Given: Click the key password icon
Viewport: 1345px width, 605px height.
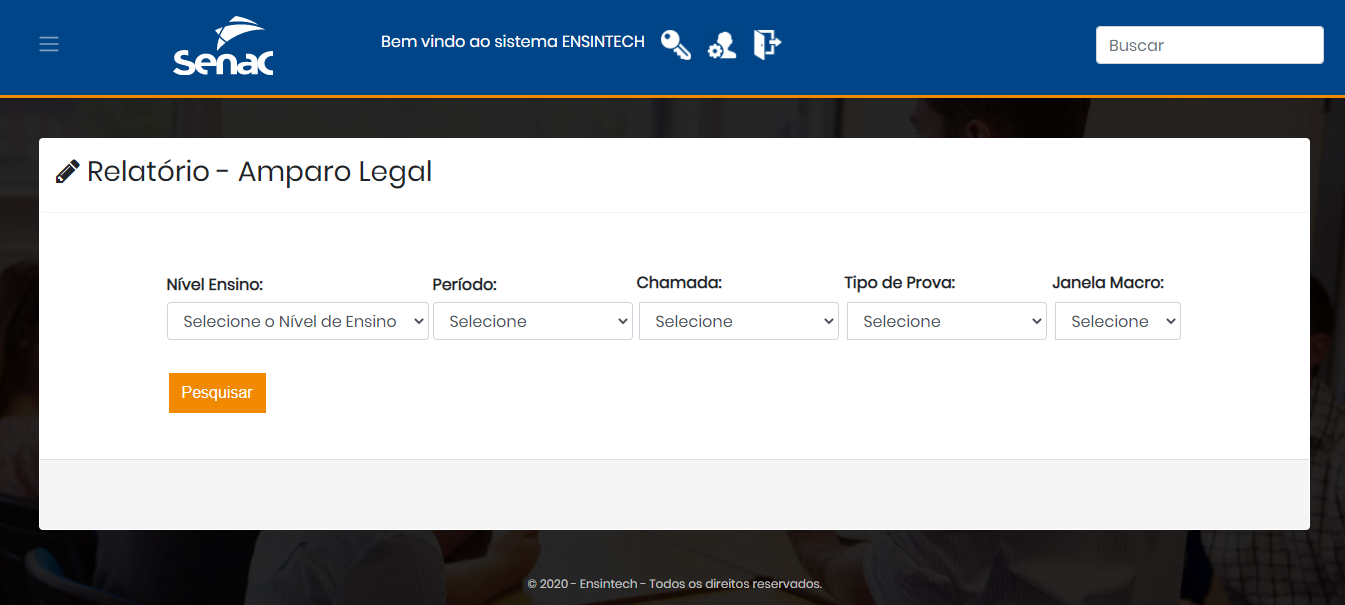Looking at the screenshot, I should coord(676,45).
